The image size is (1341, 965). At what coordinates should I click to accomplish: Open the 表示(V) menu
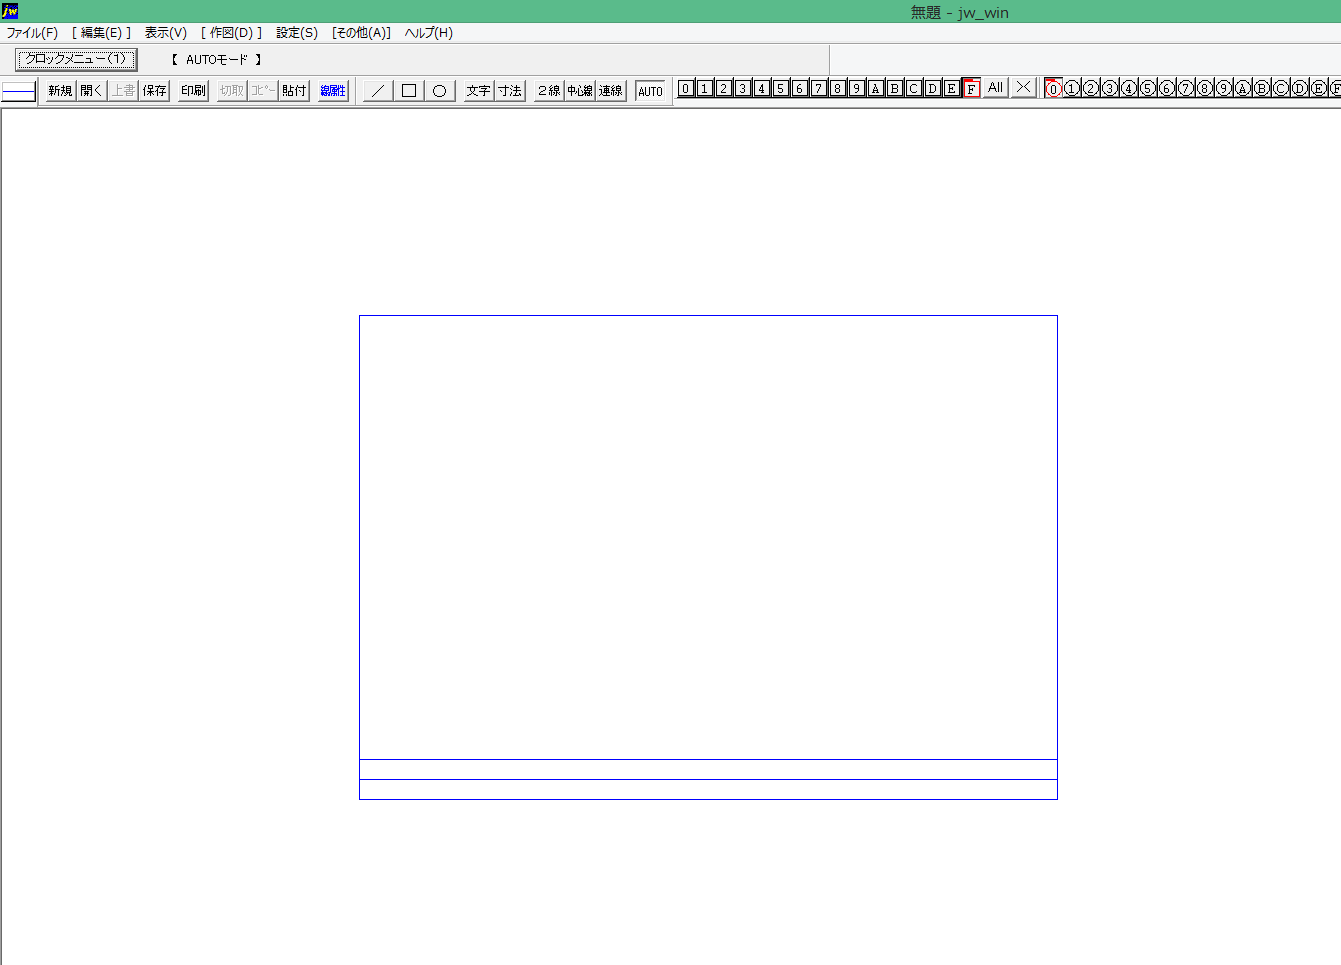point(166,33)
